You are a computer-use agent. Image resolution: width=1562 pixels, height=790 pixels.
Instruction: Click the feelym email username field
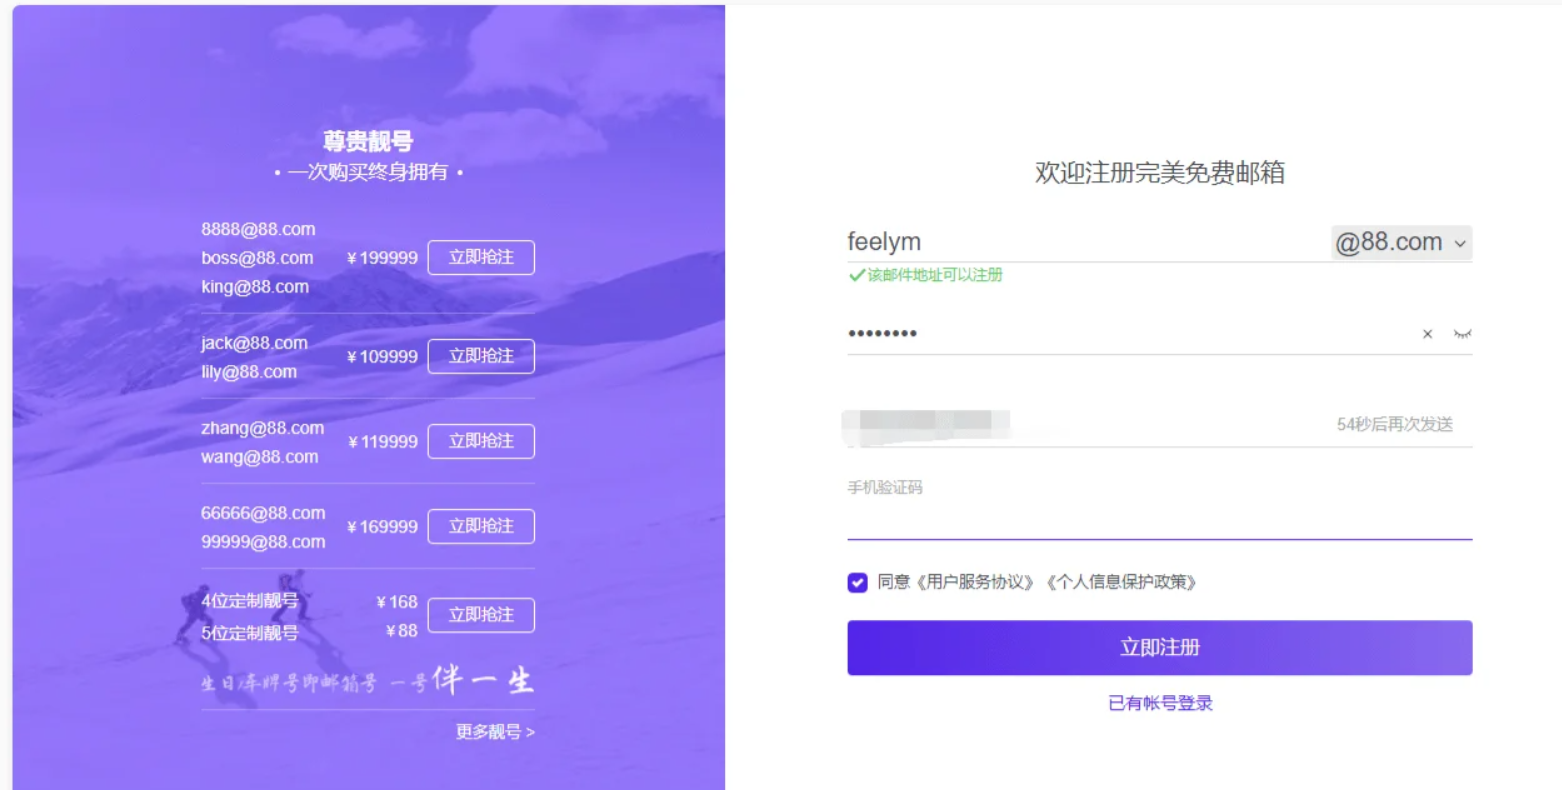1080,242
